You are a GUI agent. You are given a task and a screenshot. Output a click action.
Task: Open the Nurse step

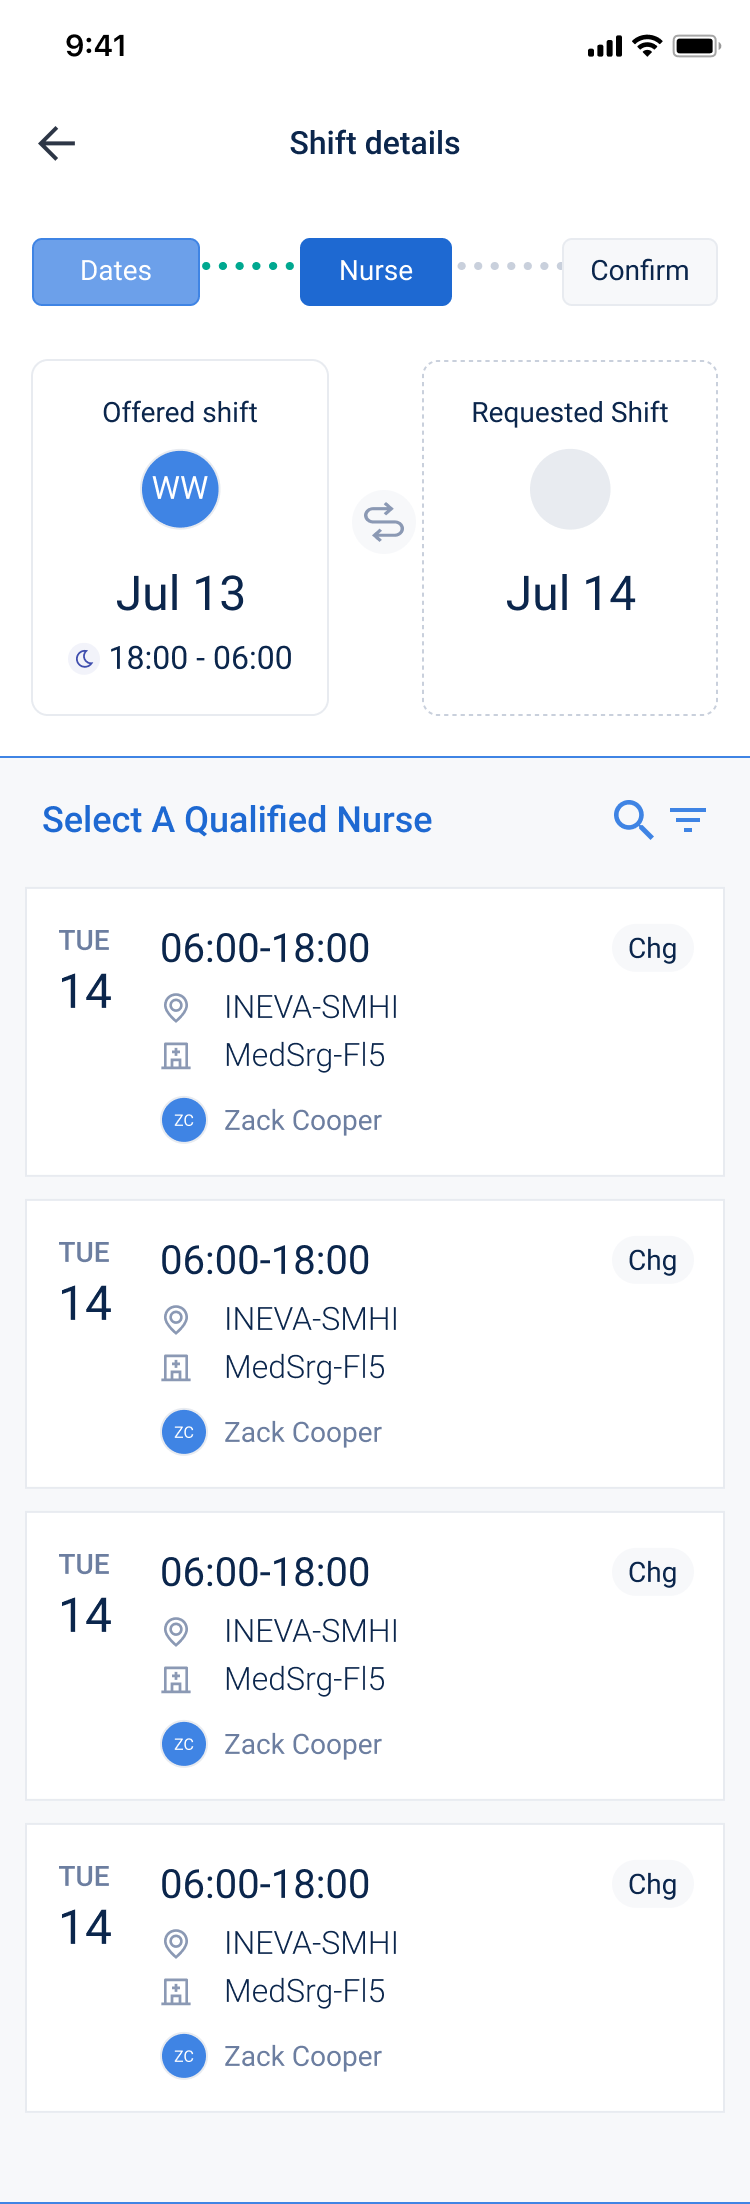(x=375, y=271)
